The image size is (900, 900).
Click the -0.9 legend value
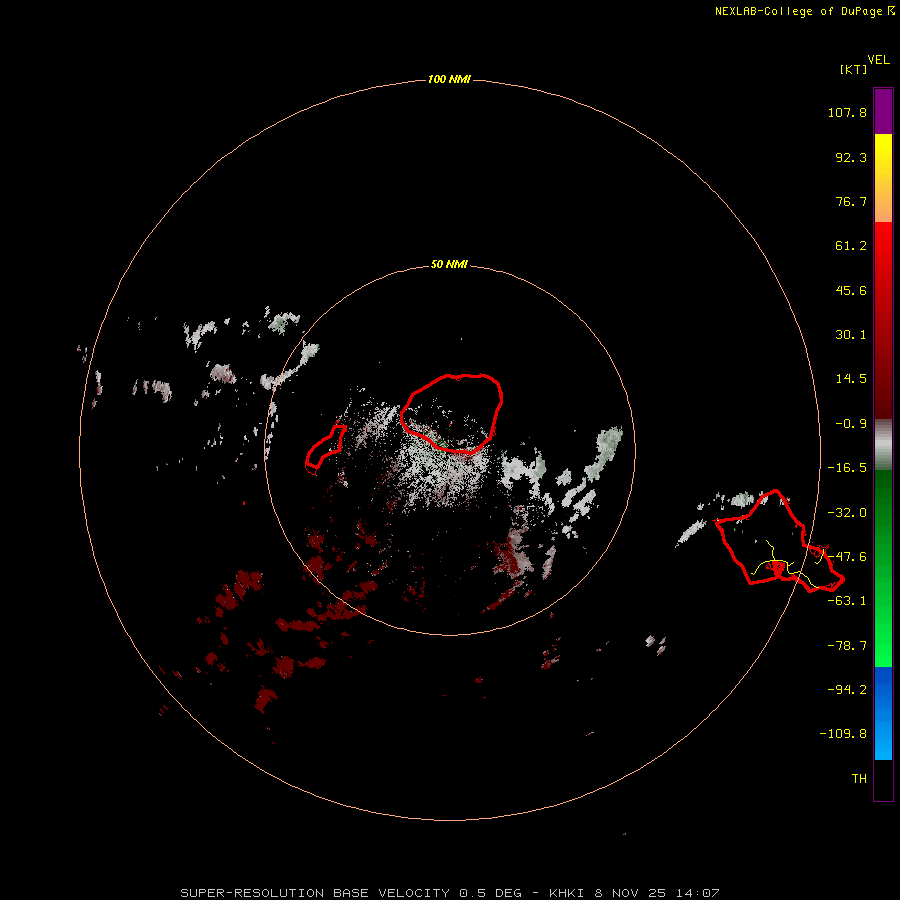click(x=851, y=424)
